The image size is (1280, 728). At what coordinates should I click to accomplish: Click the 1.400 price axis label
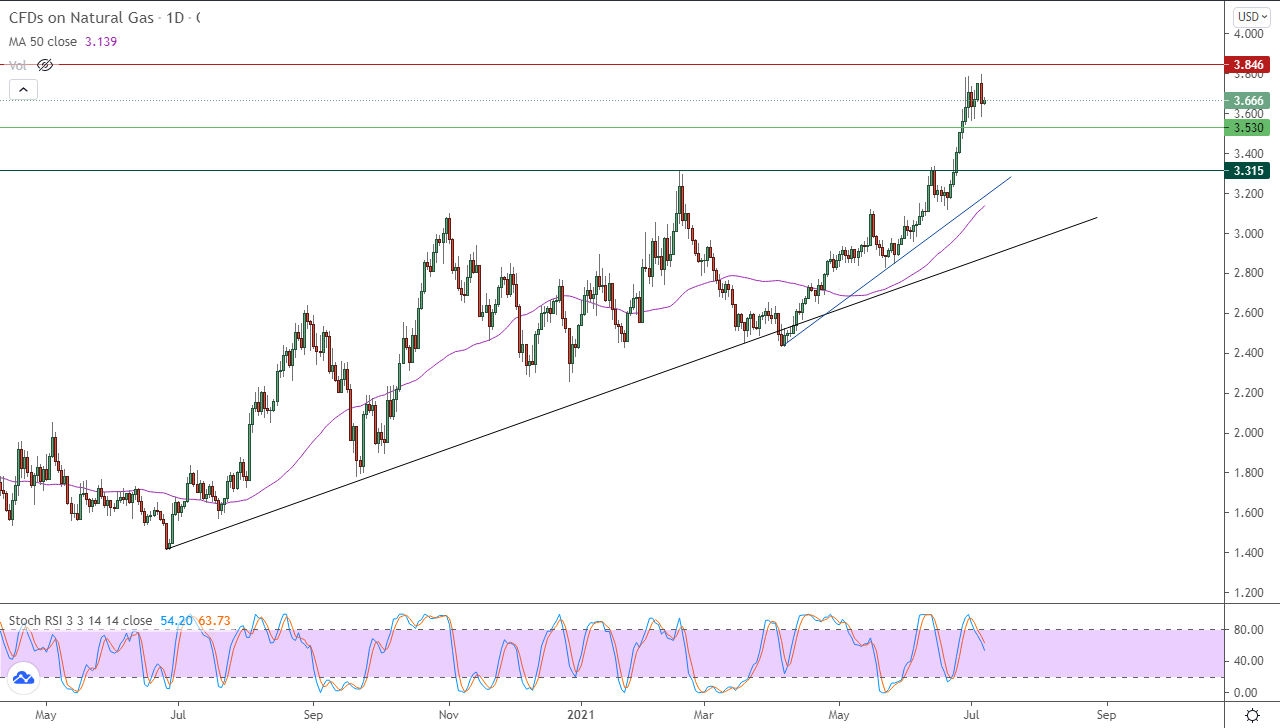pyautogui.click(x=1248, y=553)
